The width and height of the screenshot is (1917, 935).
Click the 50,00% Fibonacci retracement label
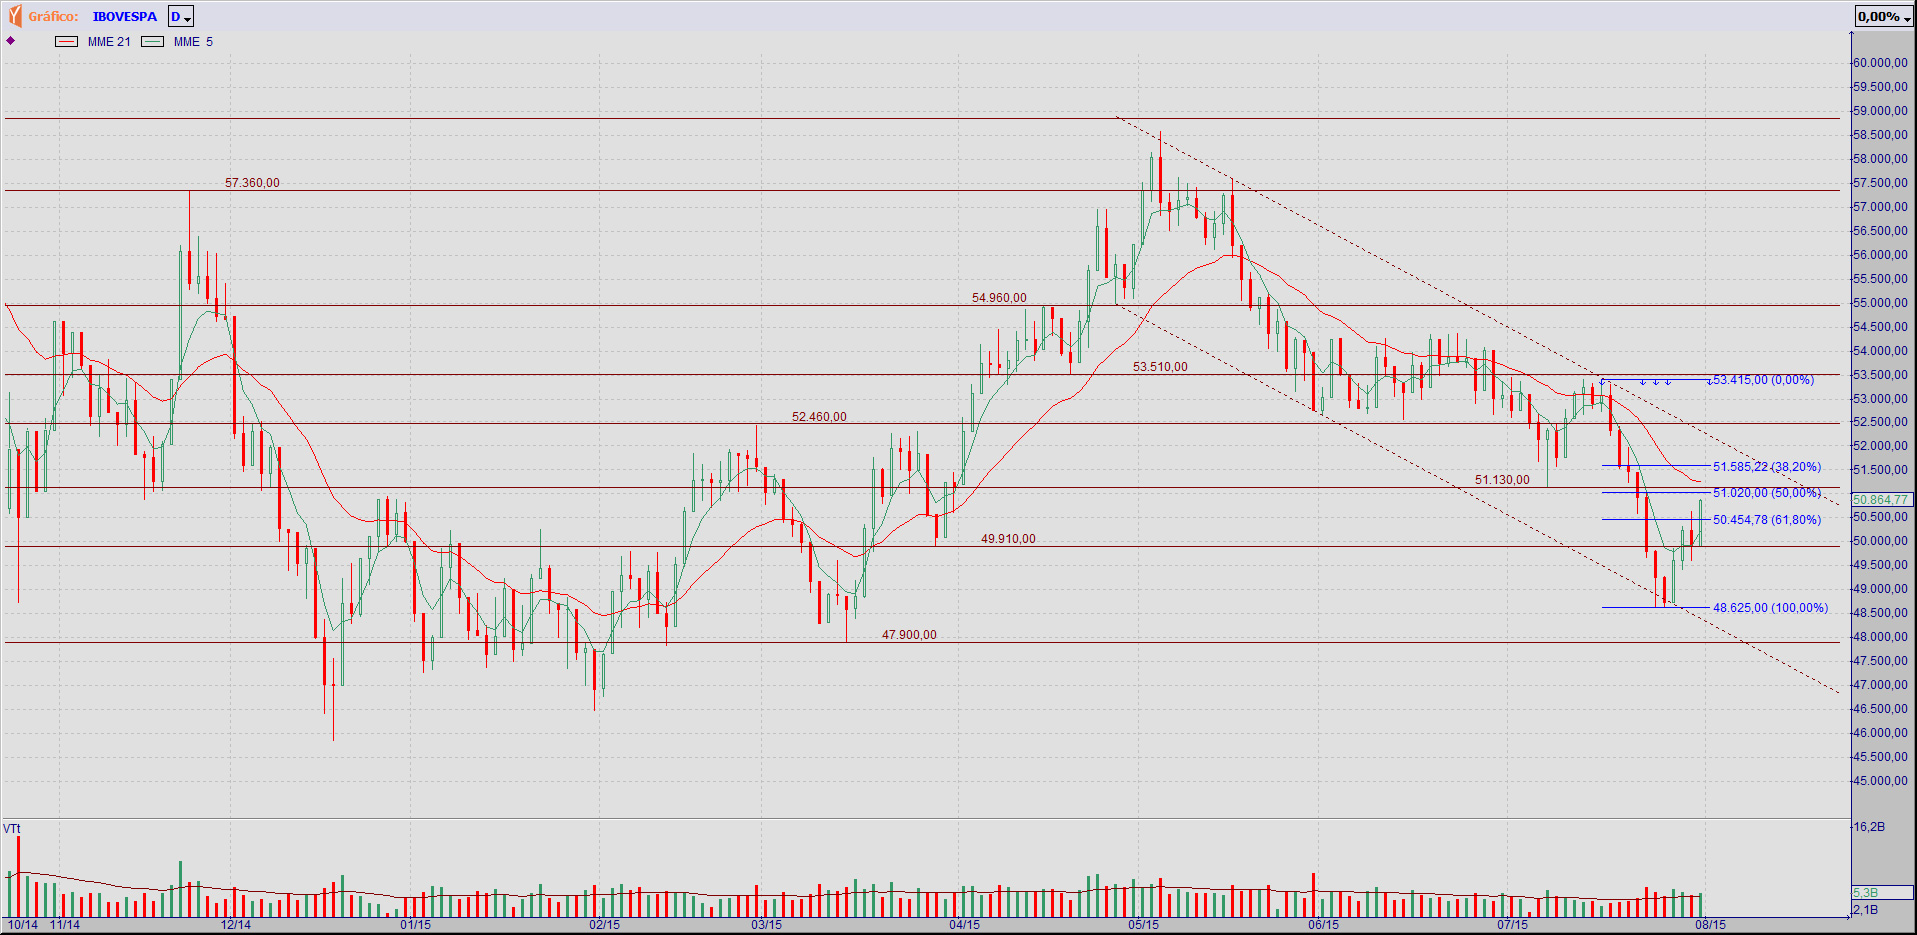(x=1767, y=493)
